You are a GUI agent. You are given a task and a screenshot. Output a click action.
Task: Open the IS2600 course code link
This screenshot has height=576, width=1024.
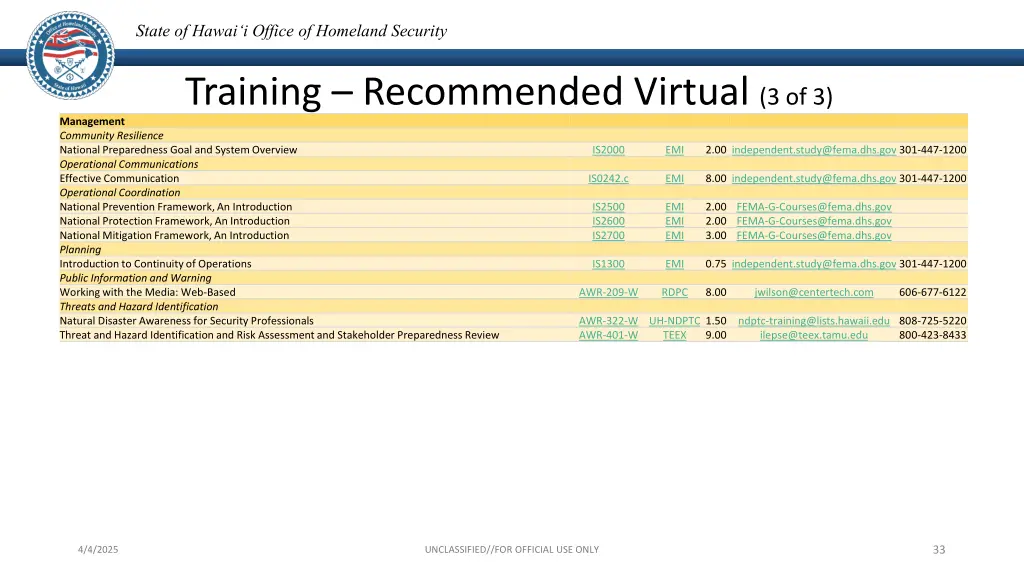(608, 221)
